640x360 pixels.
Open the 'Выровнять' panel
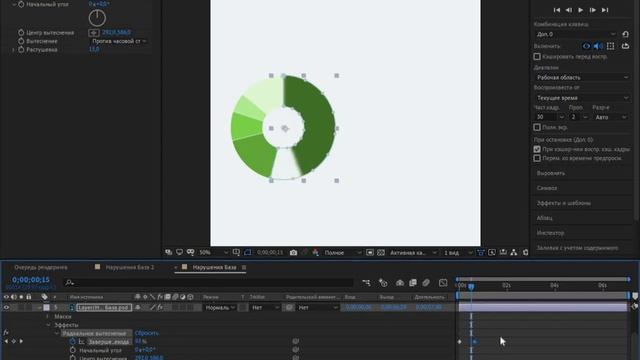pos(551,173)
